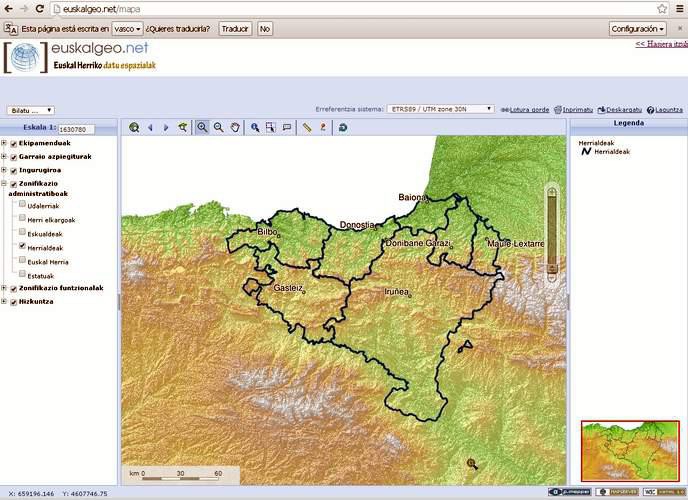Toggle the Euskal Herria layer checkbox
The width and height of the screenshot is (688, 500).
pos(21,260)
